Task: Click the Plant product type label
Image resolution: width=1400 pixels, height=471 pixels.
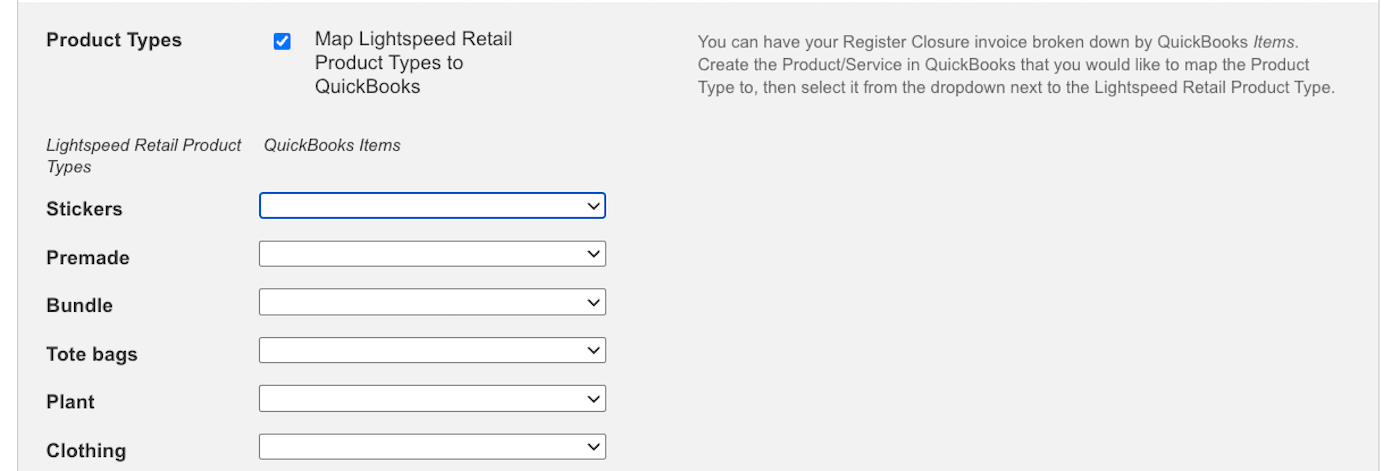Action: pos(70,402)
